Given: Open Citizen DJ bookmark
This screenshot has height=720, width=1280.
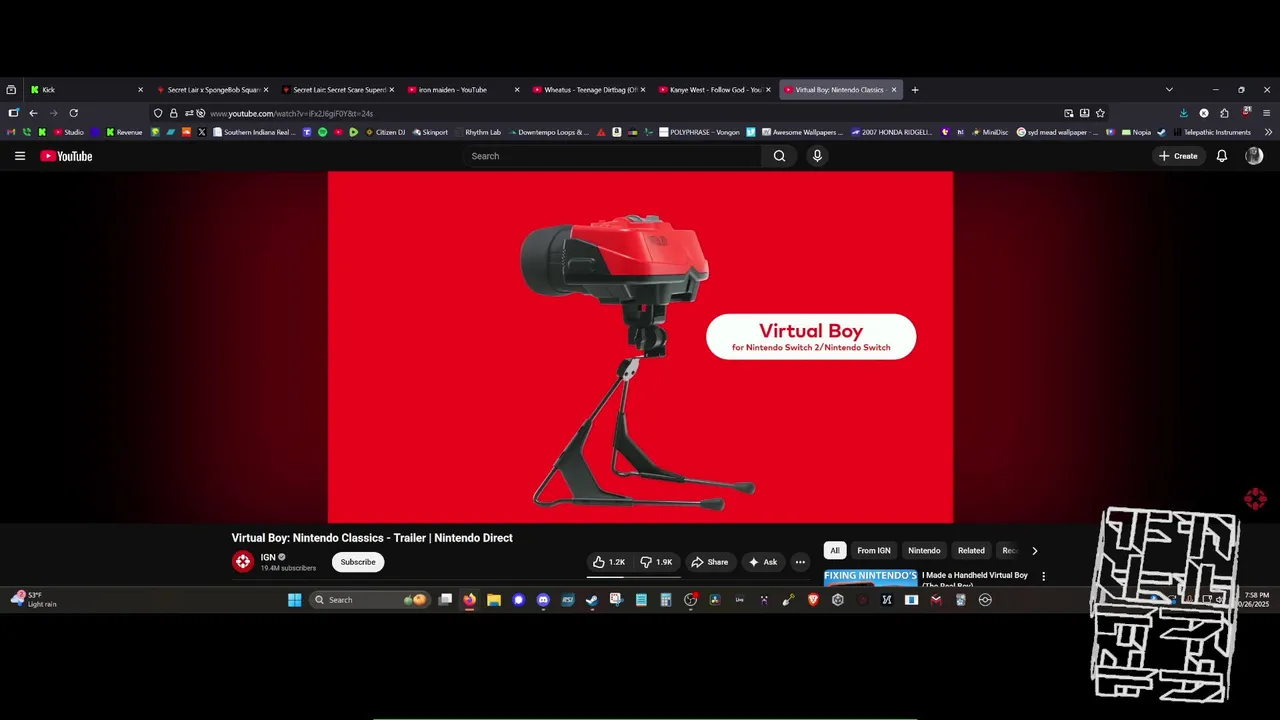Looking at the screenshot, I should 386,132.
